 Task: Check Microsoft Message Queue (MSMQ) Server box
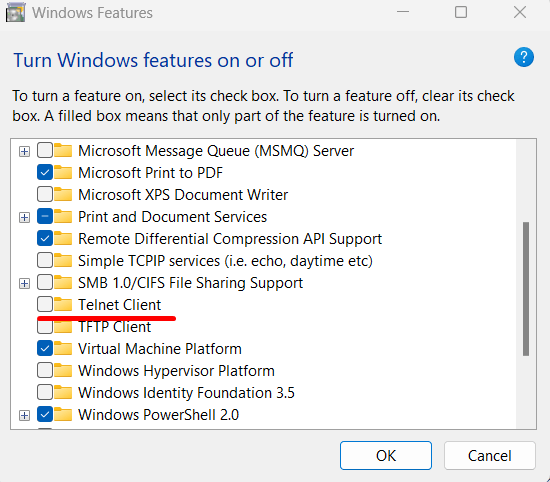coord(45,150)
